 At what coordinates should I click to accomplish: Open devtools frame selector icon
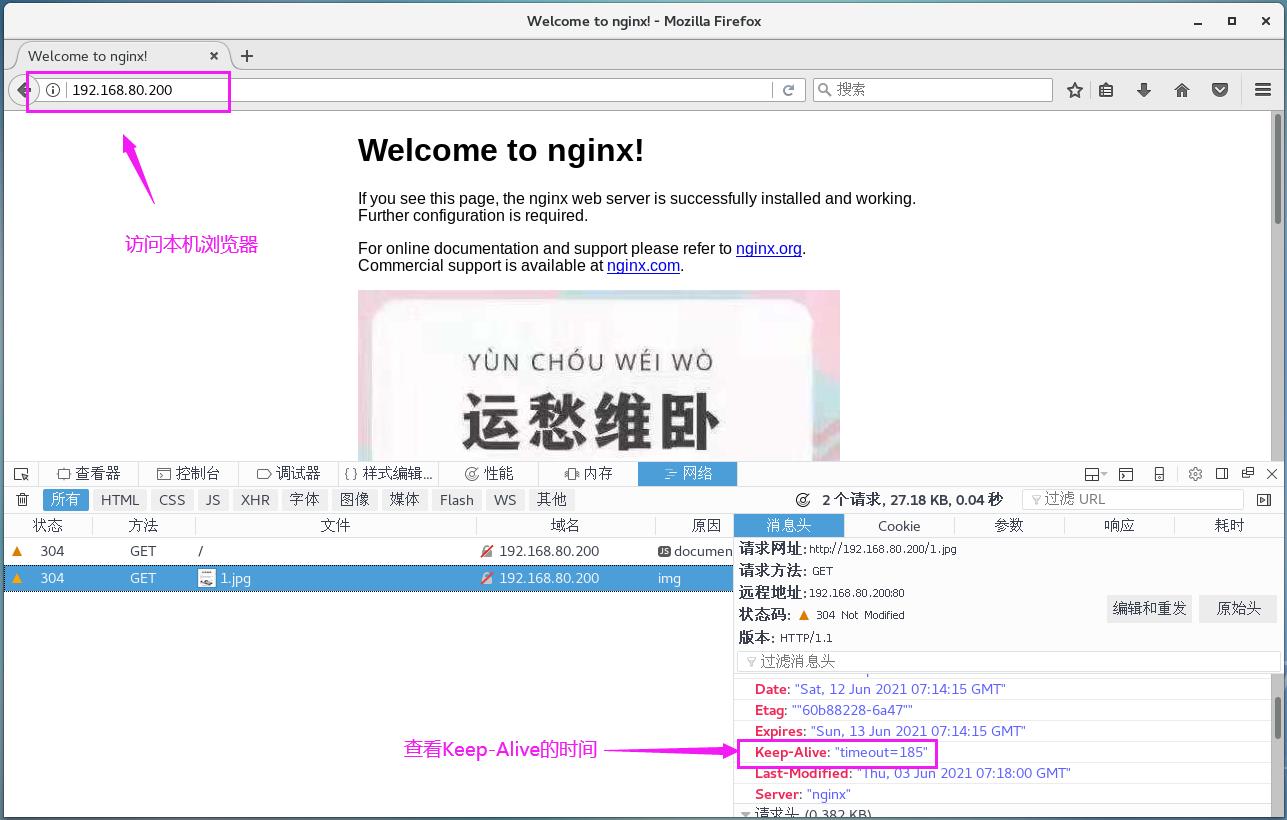tap(1096, 474)
